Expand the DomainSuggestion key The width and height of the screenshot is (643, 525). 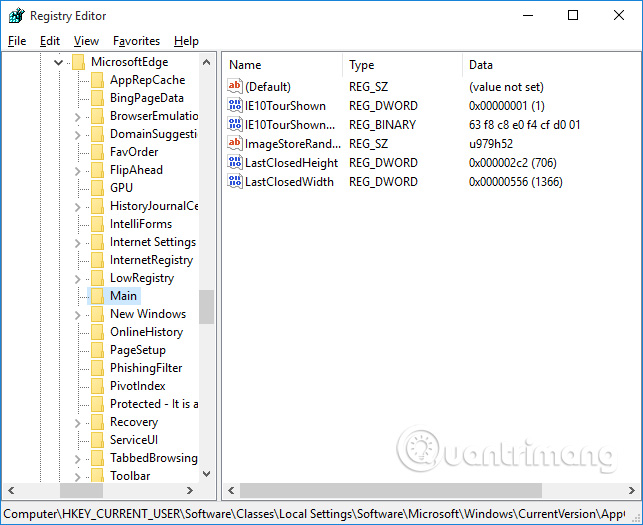(77, 135)
